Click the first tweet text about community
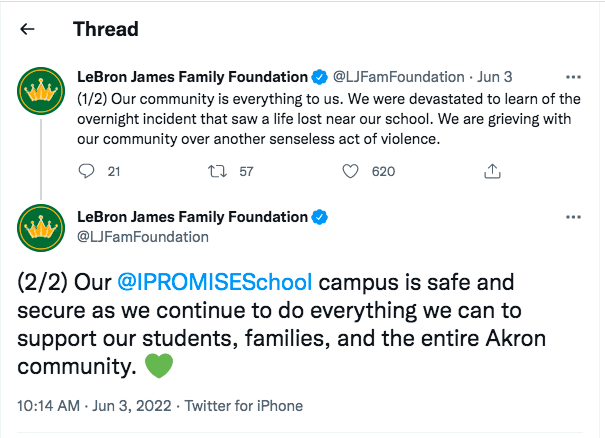605x438 pixels. click(x=329, y=119)
